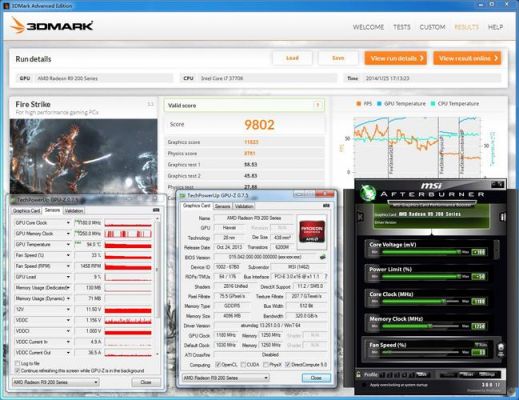
Task: Click the Afterburner window minimize/close controls
Action: click(497, 184)
